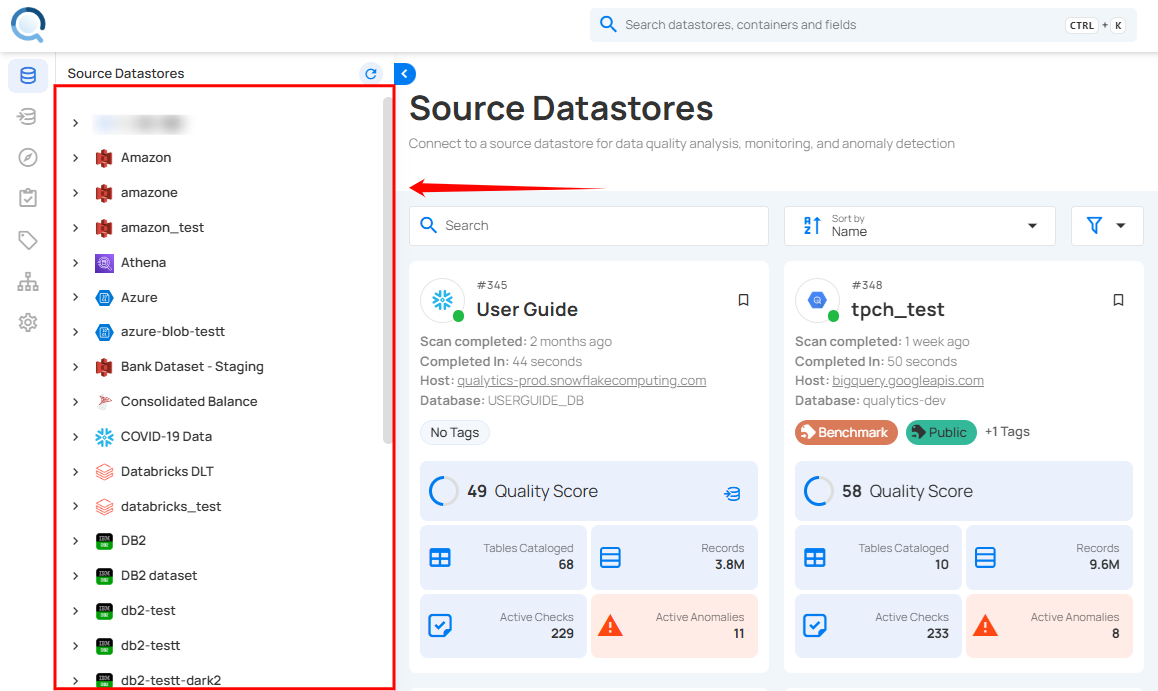Open User Guide Tables Cataloged 68 tile
Viewport: 1158px width, 691px height.
[x=503, y=557]
